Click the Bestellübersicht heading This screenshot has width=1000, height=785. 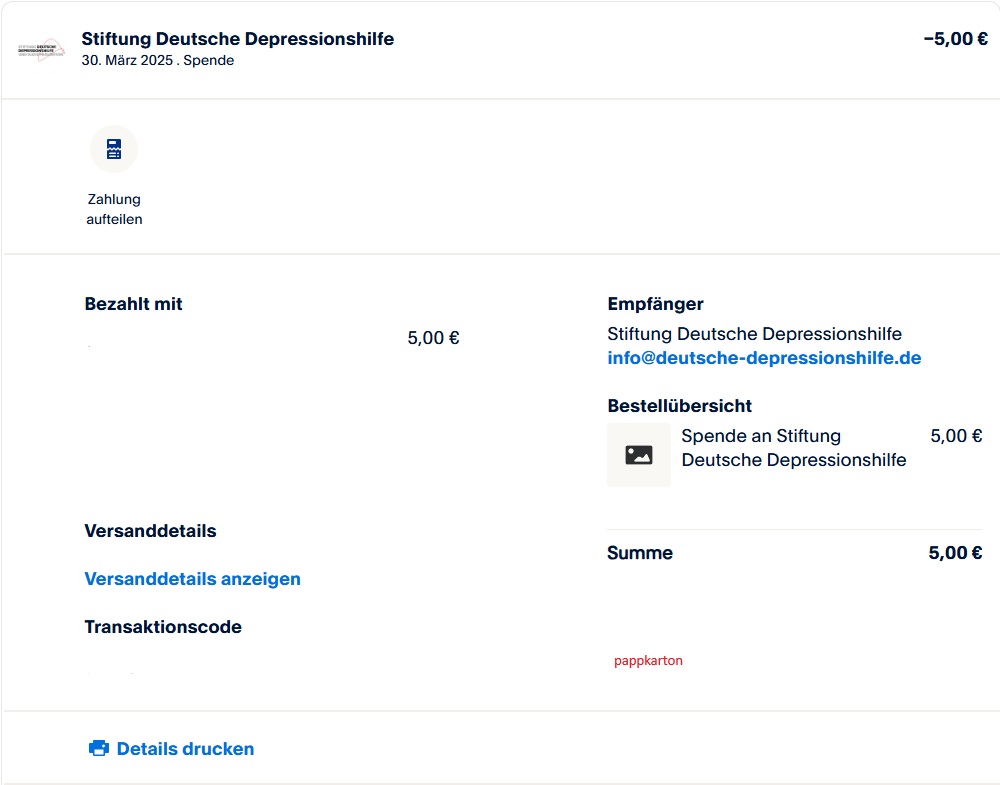click(679, 406)
